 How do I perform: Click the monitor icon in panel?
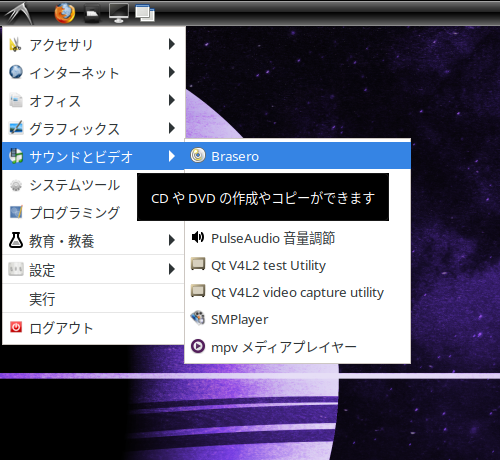pyautogui.click(x=119, y=13)
